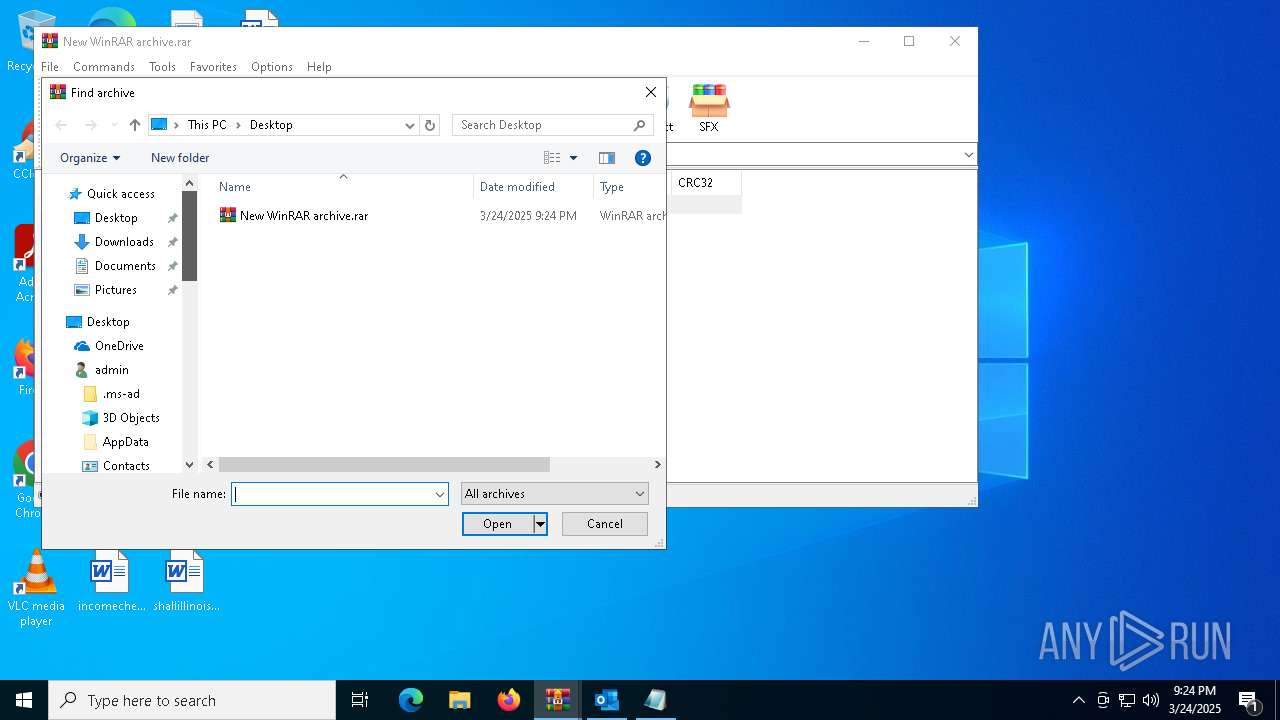Viewport: 1280px width, 720px height.
Task: Open Firefox from the taskbar
Action: pos(509,700)
